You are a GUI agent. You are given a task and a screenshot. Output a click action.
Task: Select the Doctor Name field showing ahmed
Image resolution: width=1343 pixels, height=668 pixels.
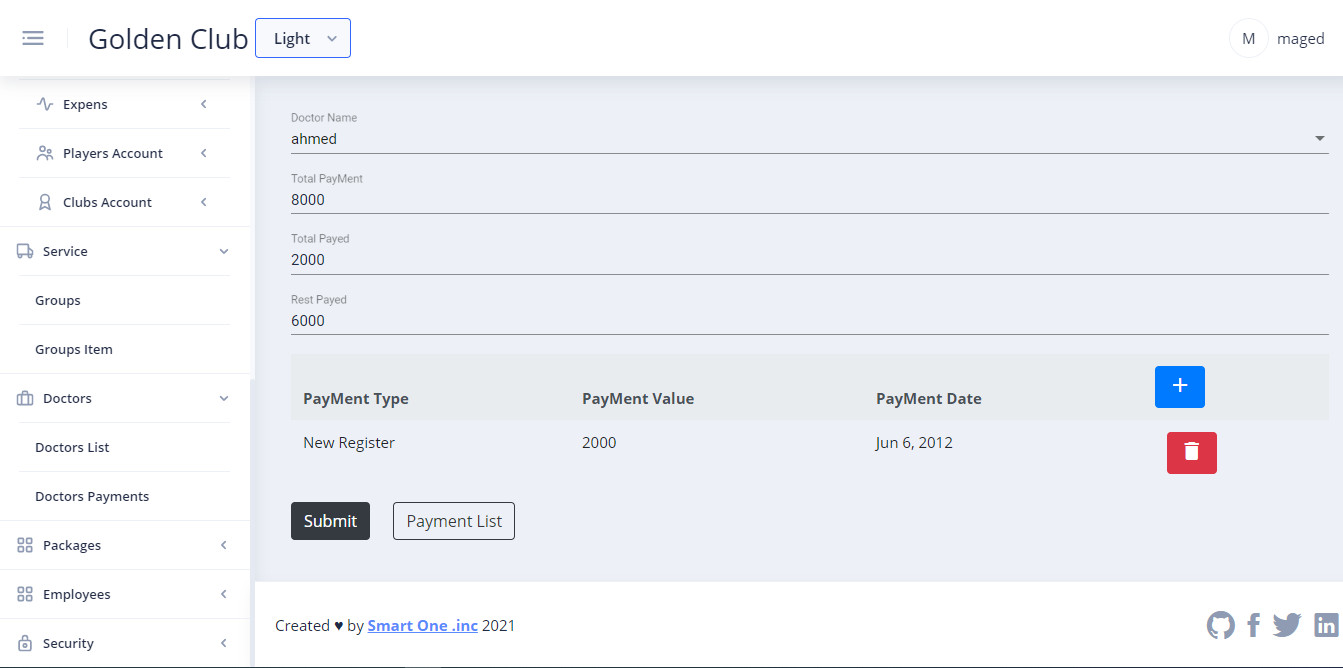(809, 139)
